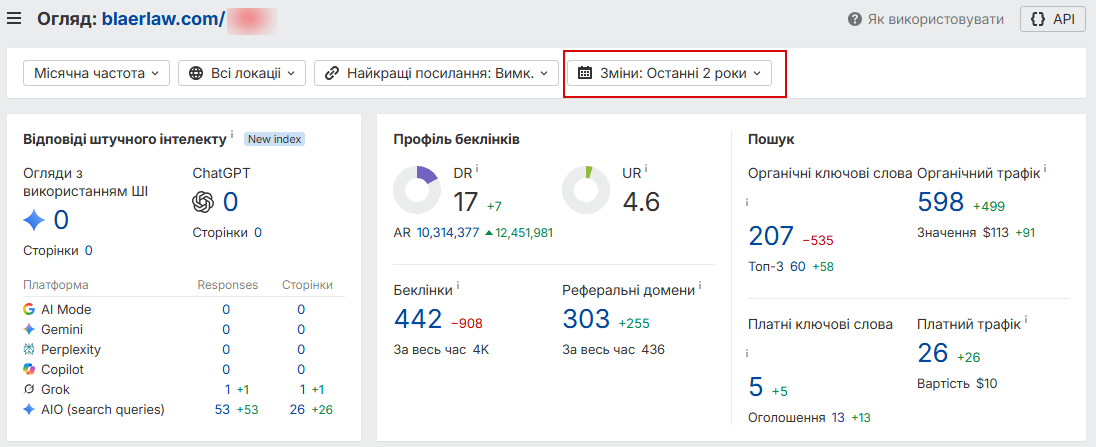Click info icon next to Беклінки
This screenshot has height=447, width=1096.
457,286
